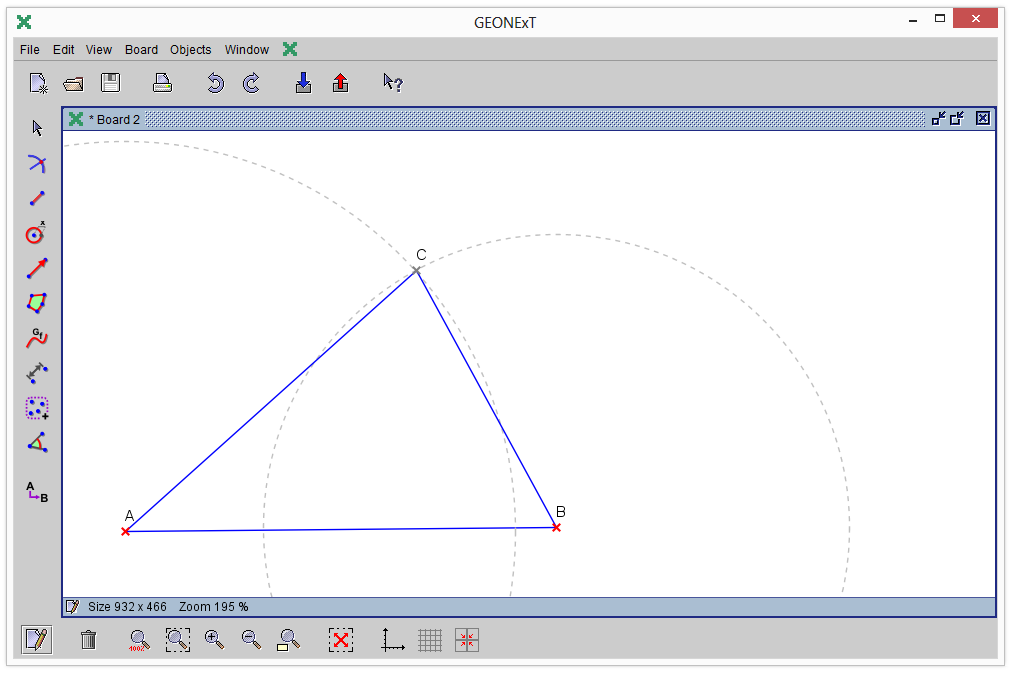Toggle the notepad construction mode button
1012x673 pixels.
click(37, 640)
